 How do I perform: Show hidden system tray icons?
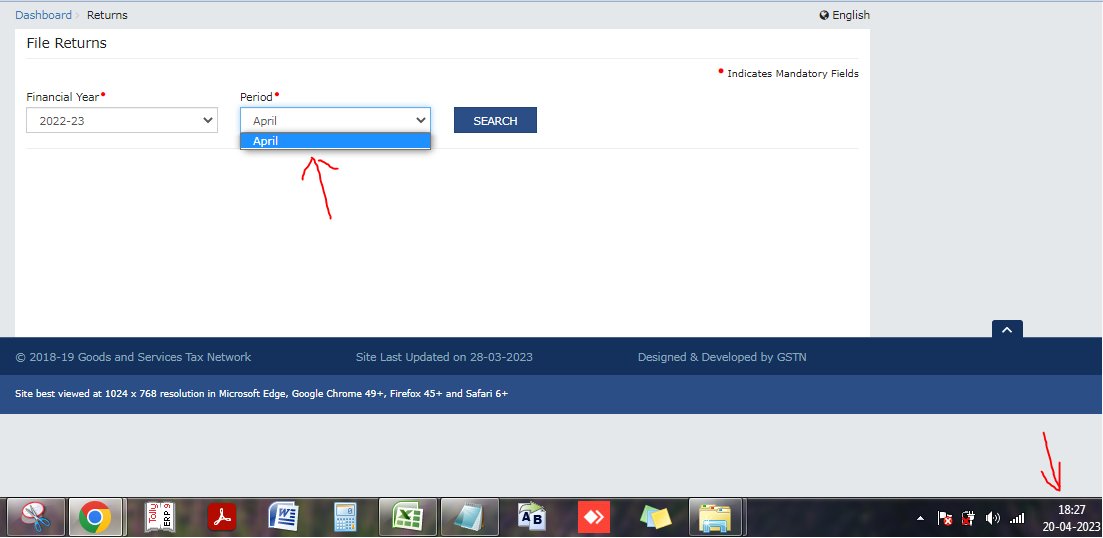tap(920, 519)
